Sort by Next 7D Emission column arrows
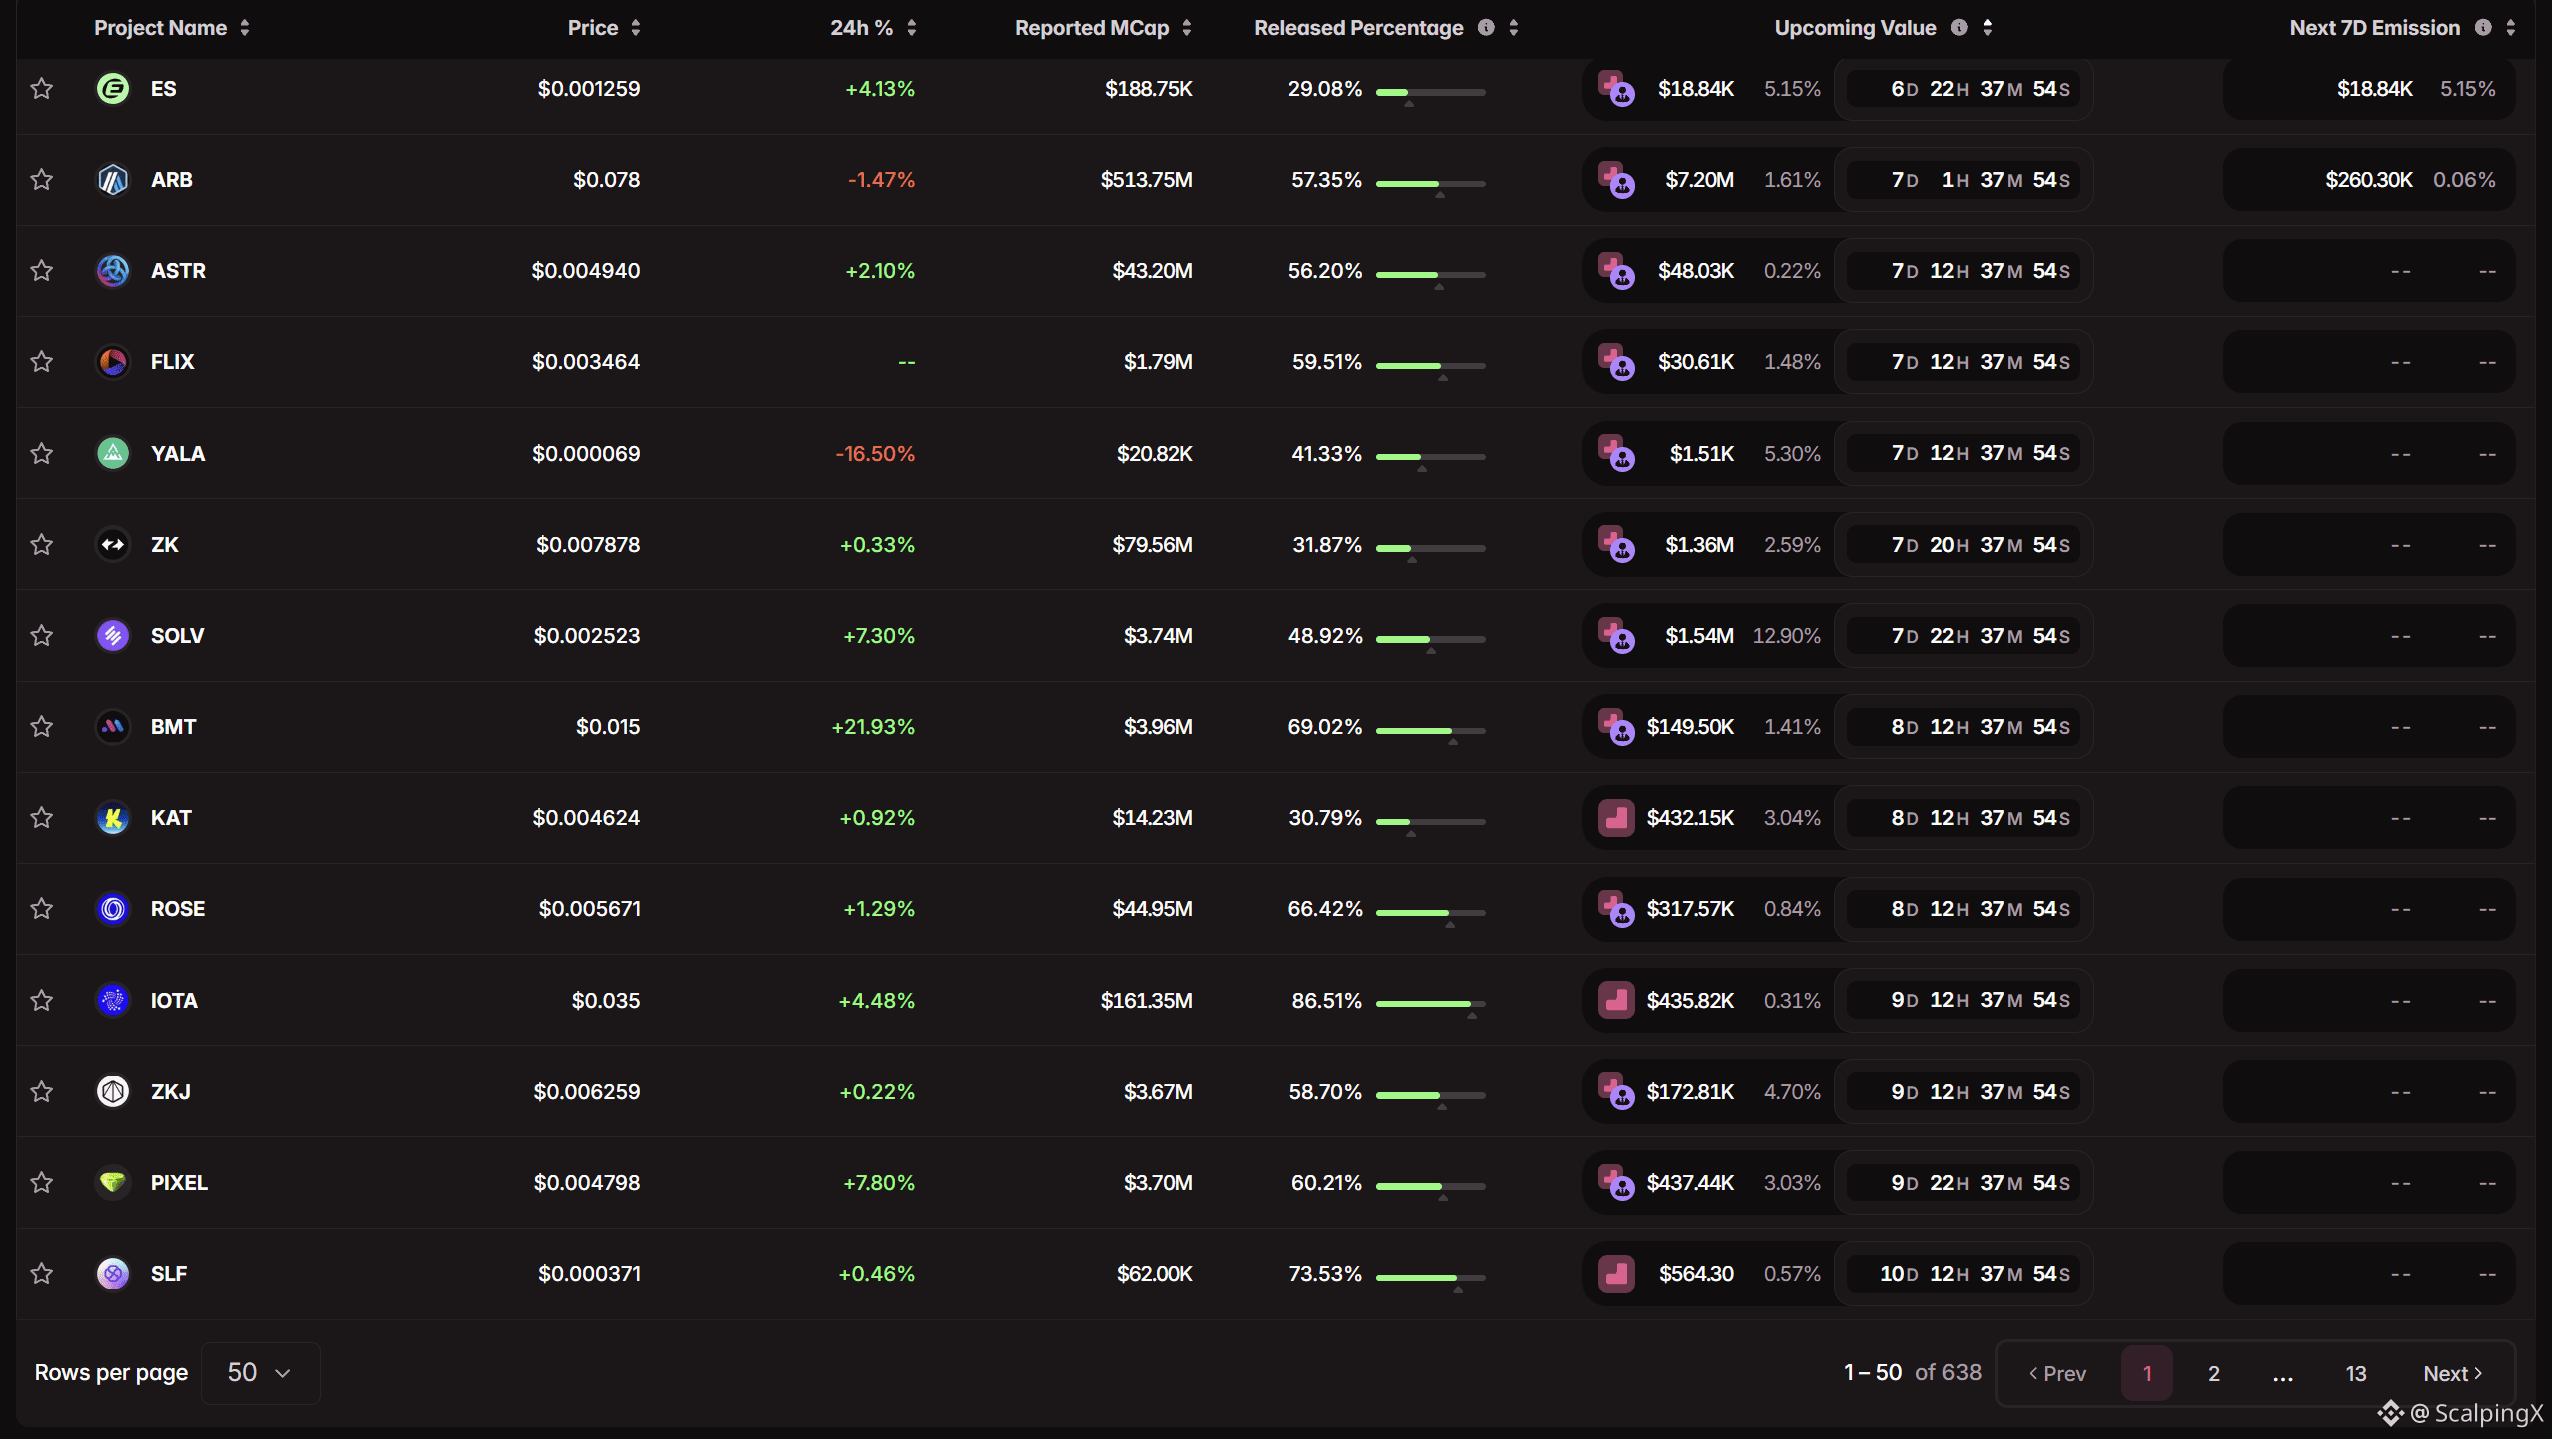The width and height of the screenshot is (2552, 1439). click(2511, 28)
